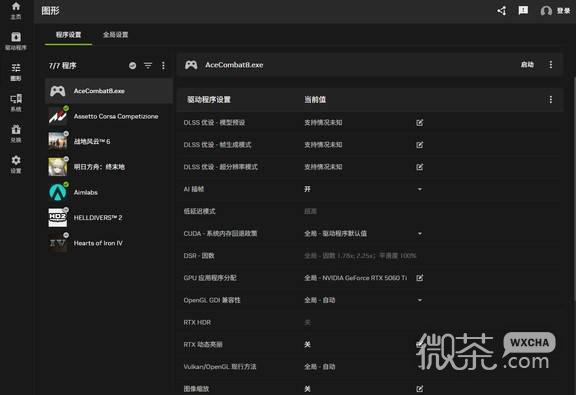Viewport: 576px width, 395px height.
Task: Select Aimlabs in the program list
Action: [109, 192]
